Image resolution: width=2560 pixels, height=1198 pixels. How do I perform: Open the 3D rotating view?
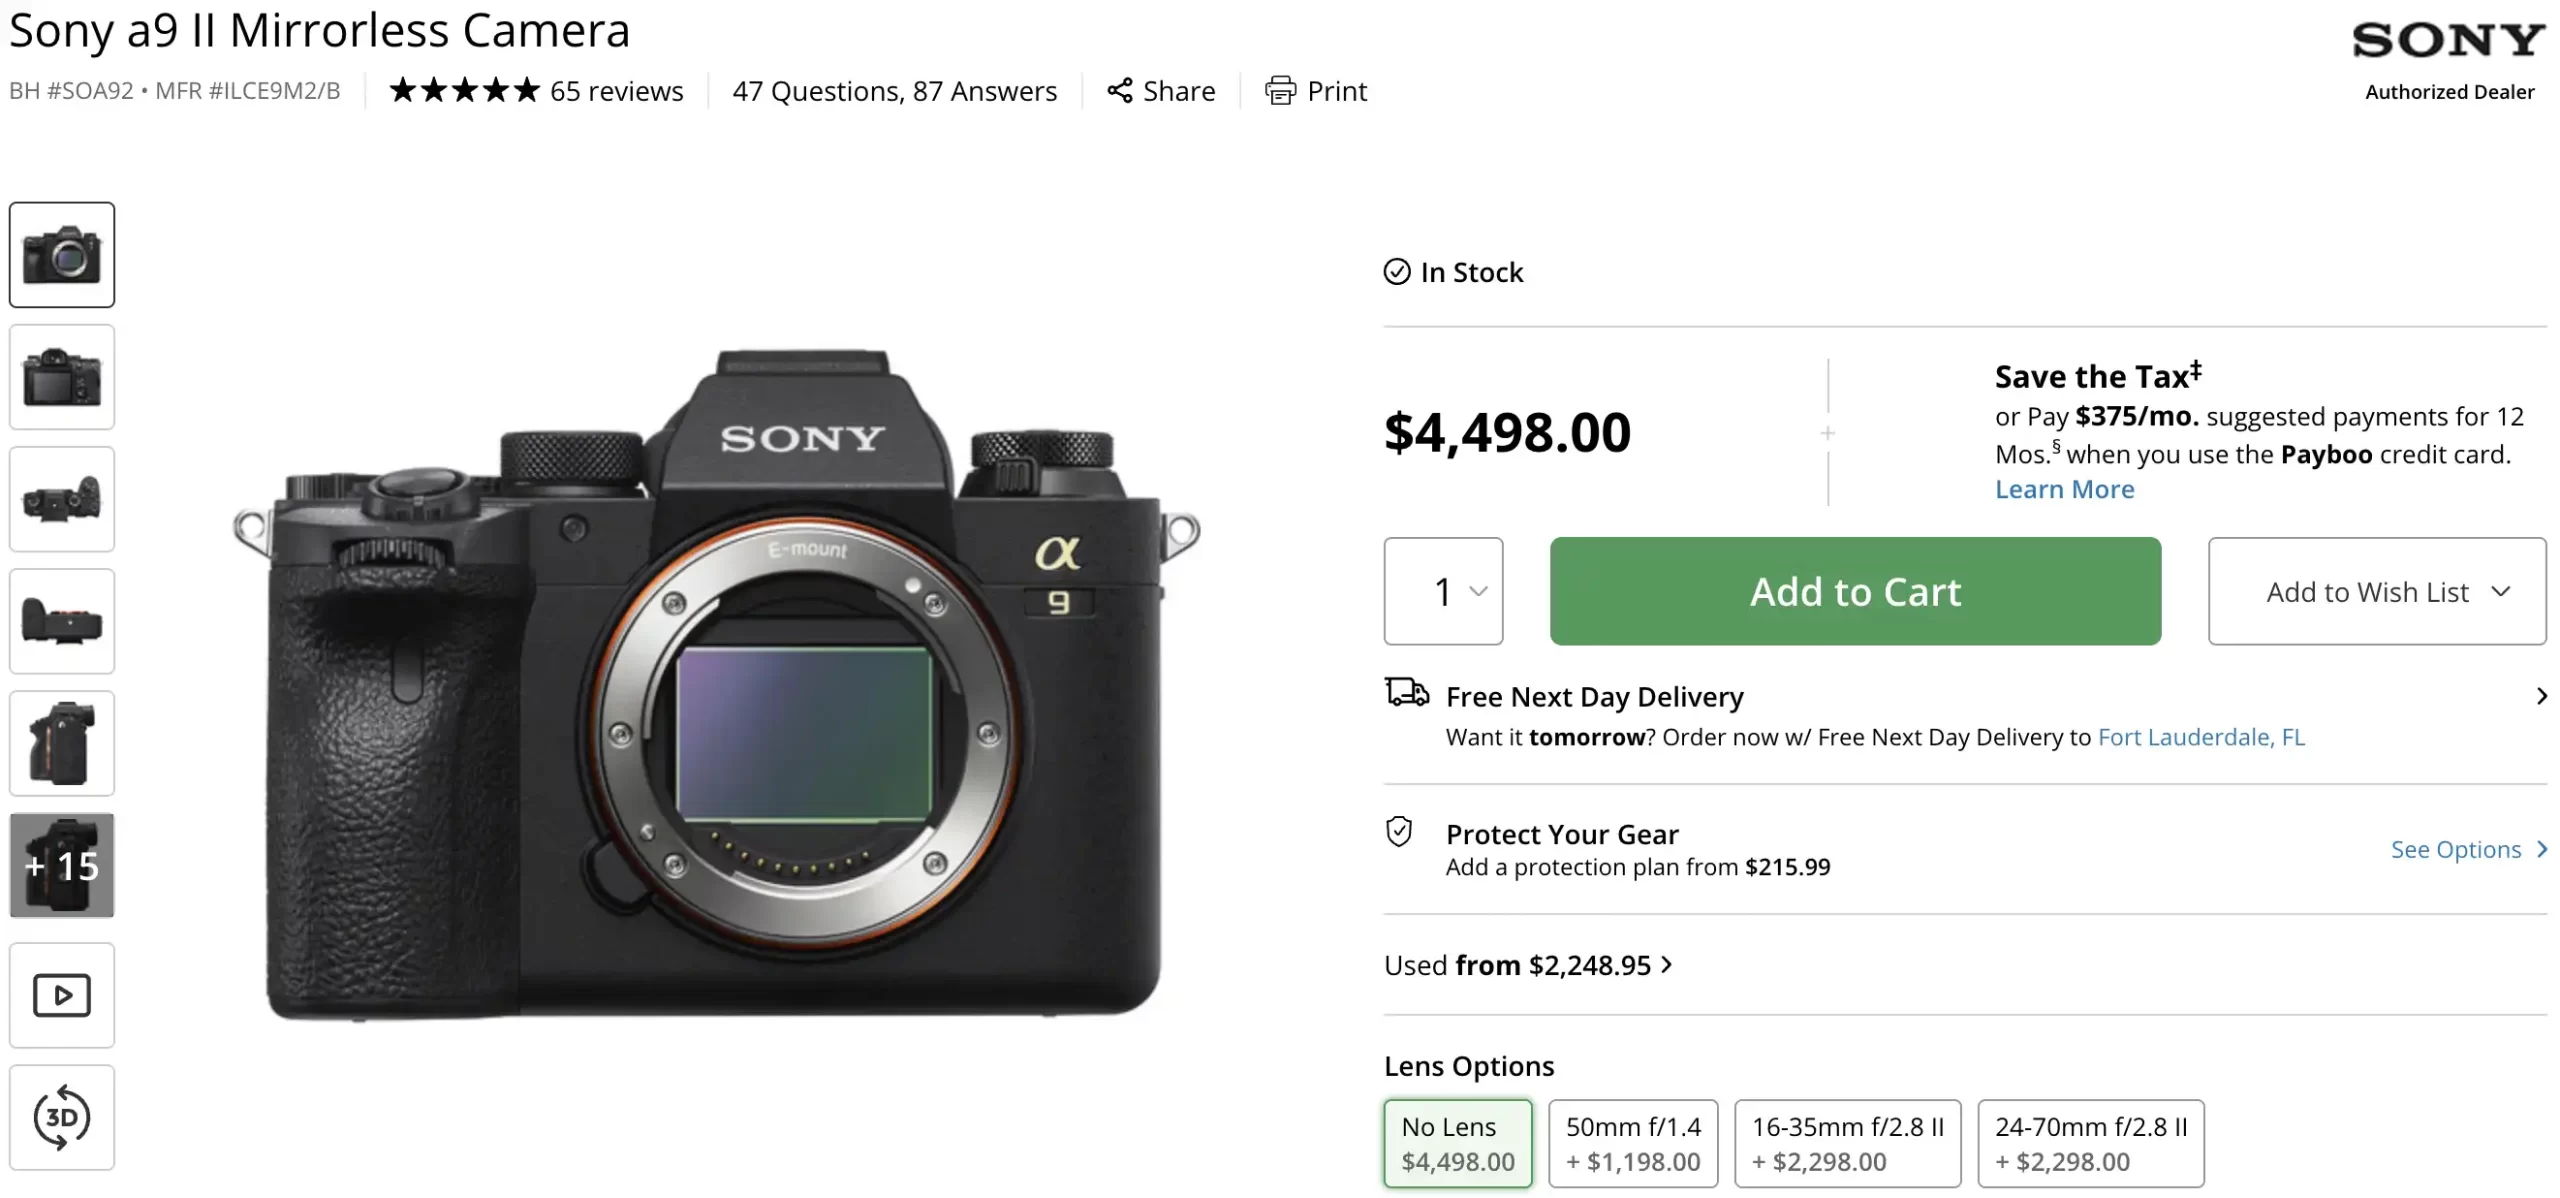point(62,1117)
